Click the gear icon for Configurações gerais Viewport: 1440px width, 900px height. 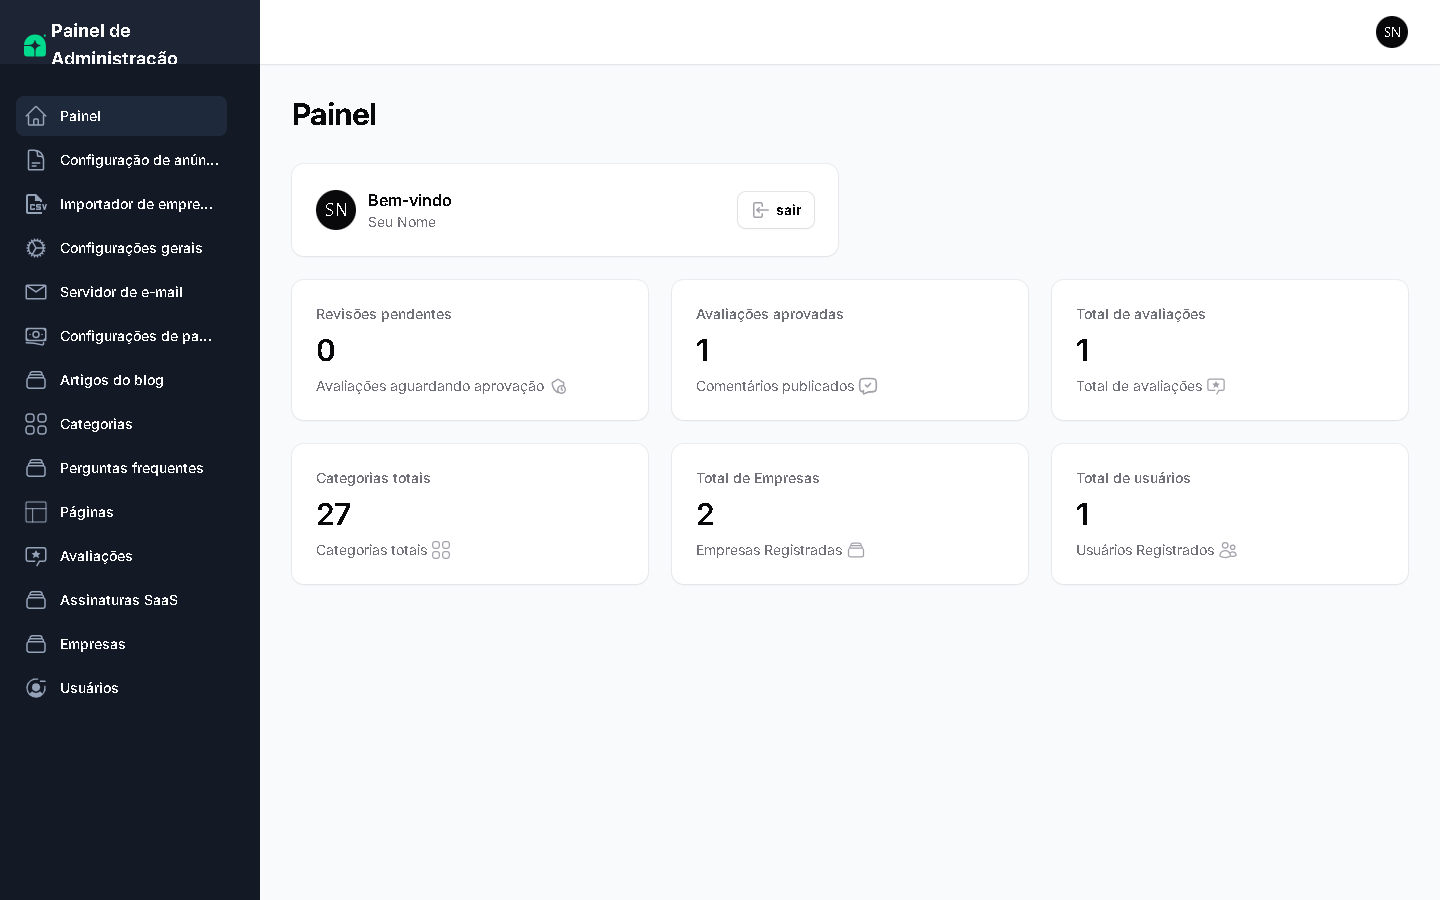[x=36, y=248]
